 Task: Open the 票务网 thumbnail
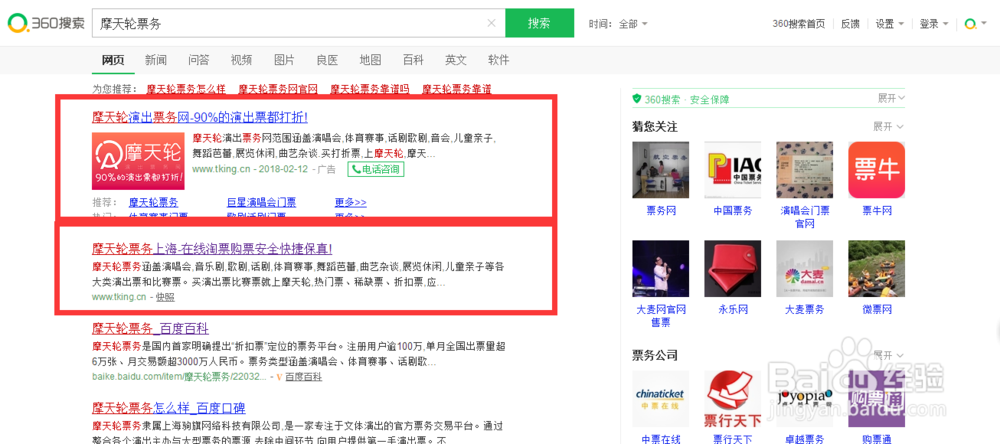click(x=660, y=170)
